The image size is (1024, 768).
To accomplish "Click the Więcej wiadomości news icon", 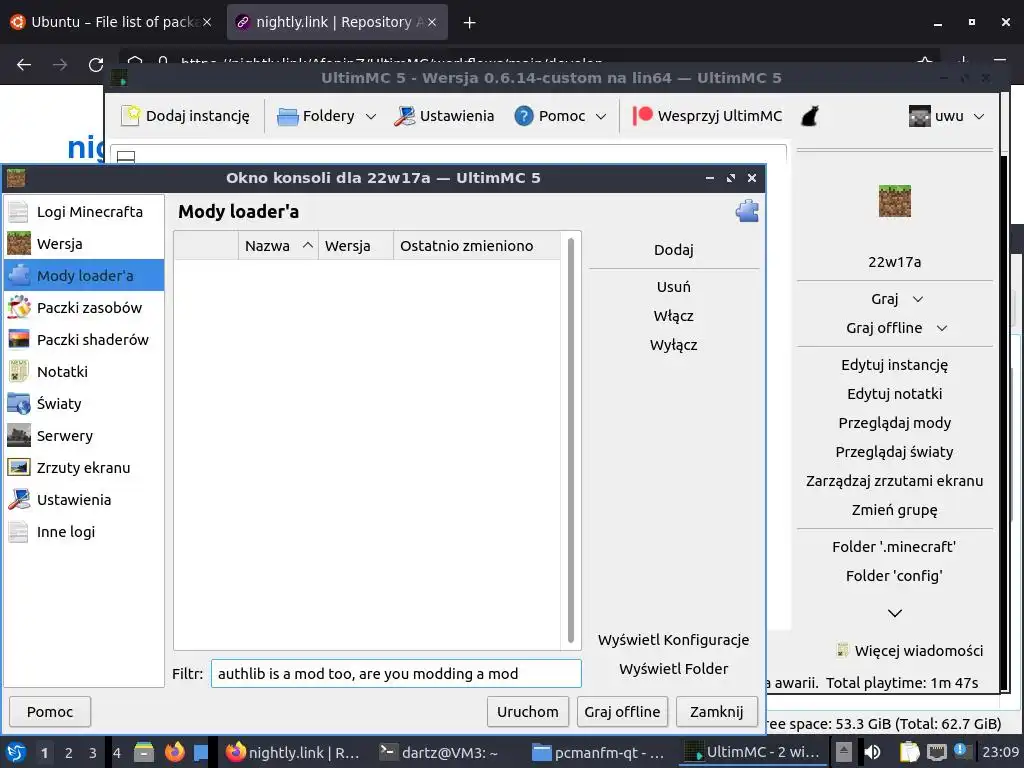I will point(842,650).
